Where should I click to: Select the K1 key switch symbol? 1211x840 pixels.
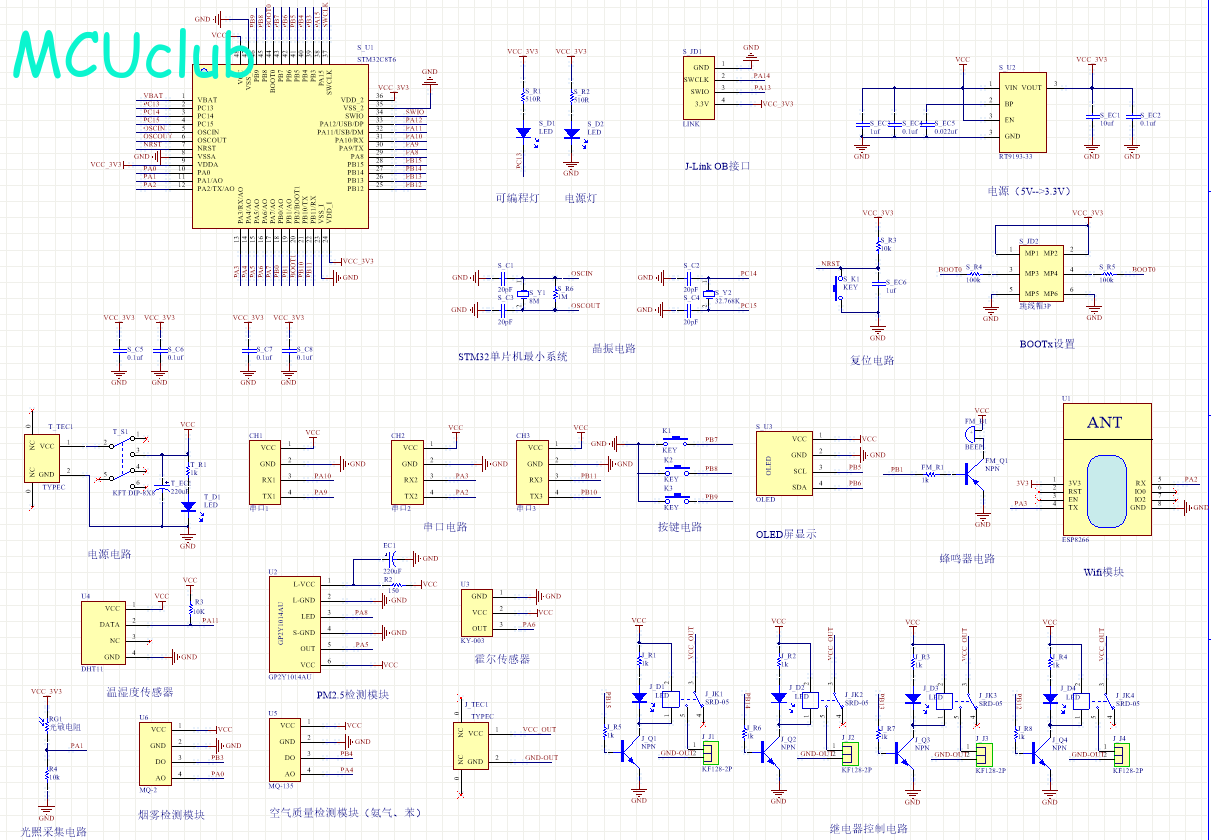click(677, 440)
